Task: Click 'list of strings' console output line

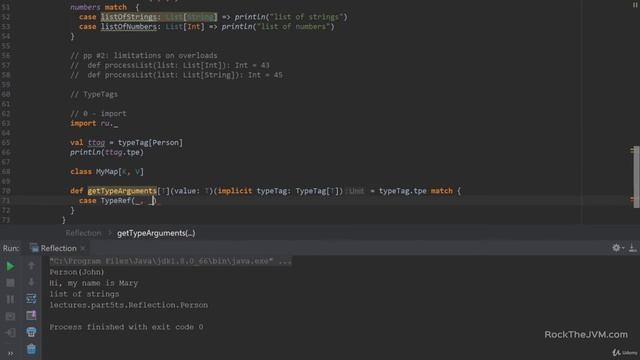Action: (84, 294)
